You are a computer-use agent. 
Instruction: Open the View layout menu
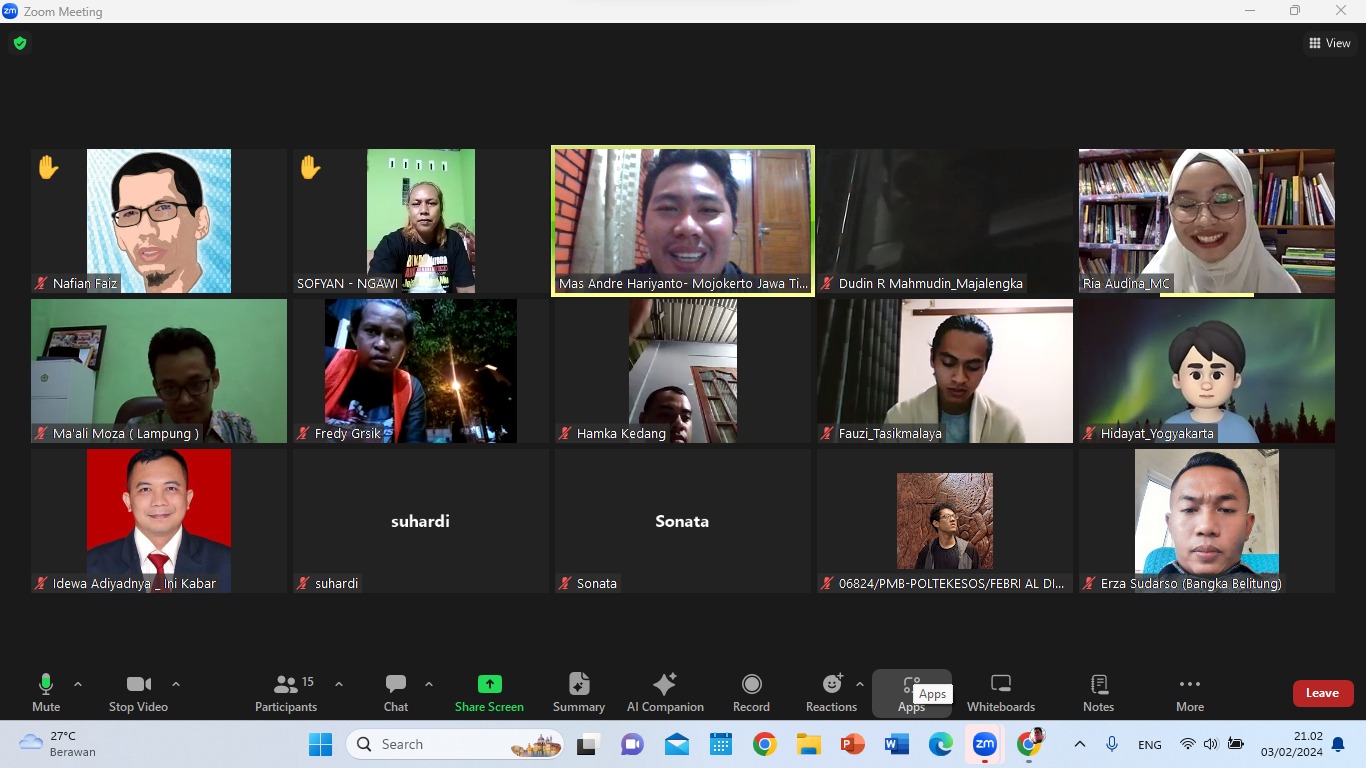[x=1330, y=43]
